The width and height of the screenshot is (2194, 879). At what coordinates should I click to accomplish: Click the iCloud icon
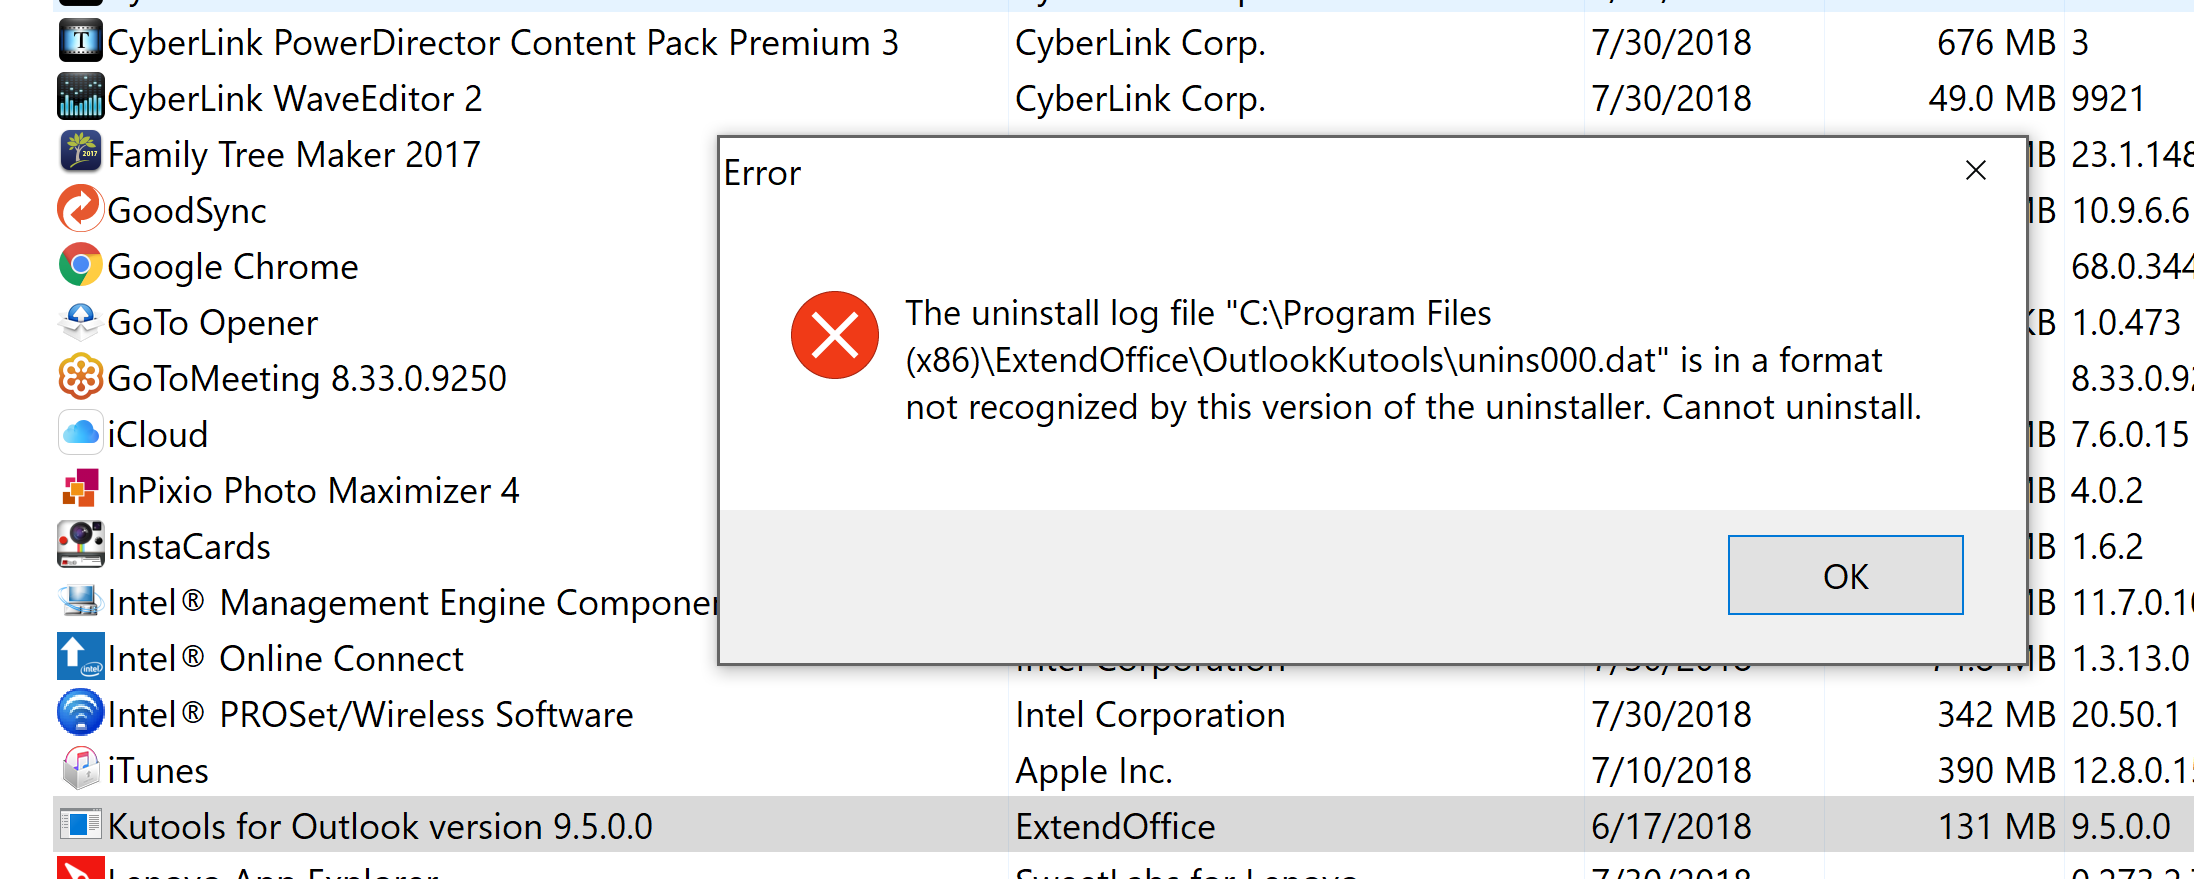[x=80, y=433]
